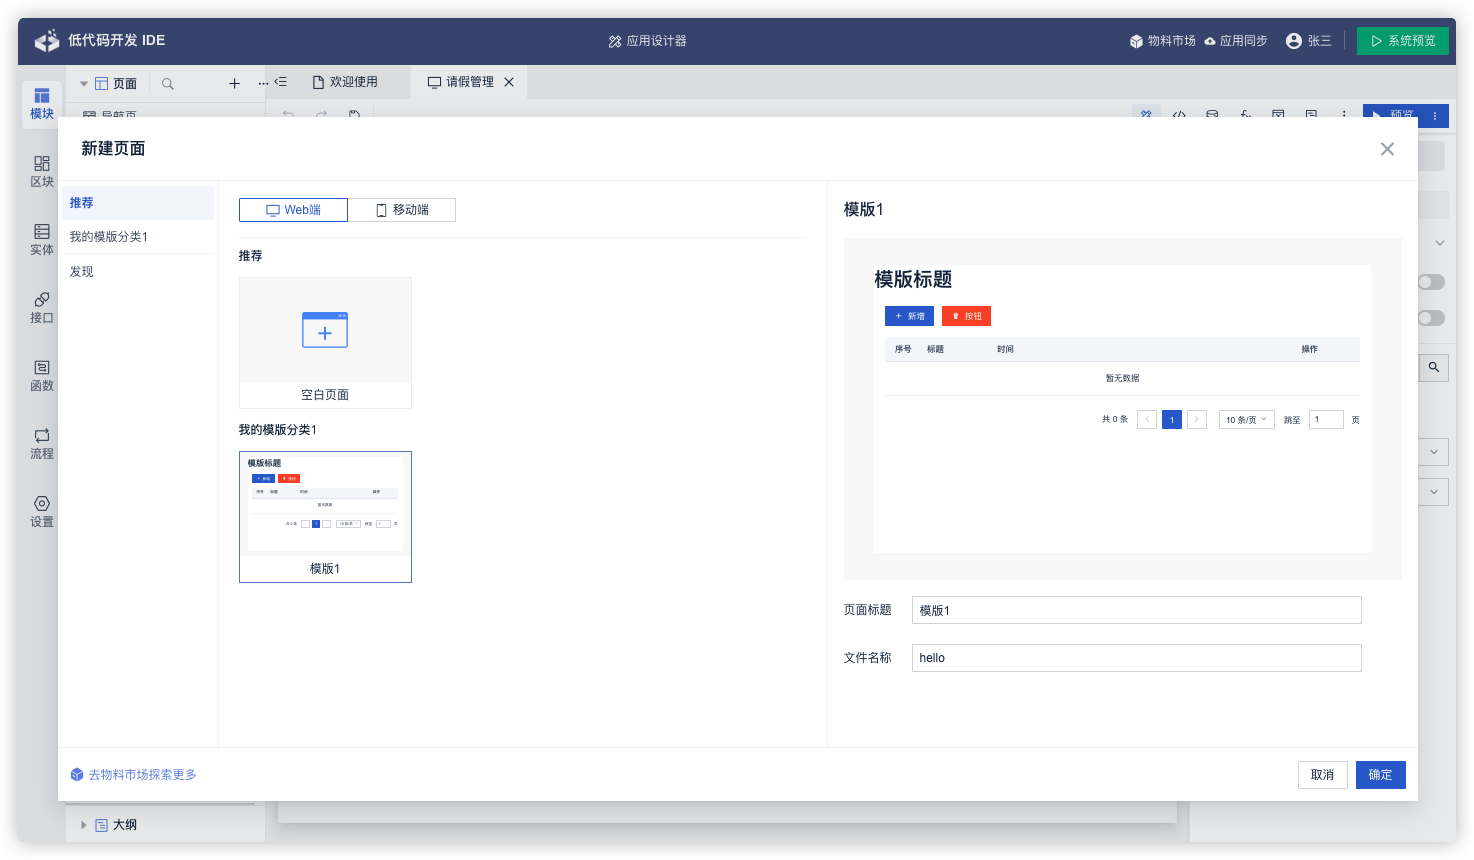Expand the 大纲 outline section
This screenshot has height=860, width=1474.
pos(84,825)
